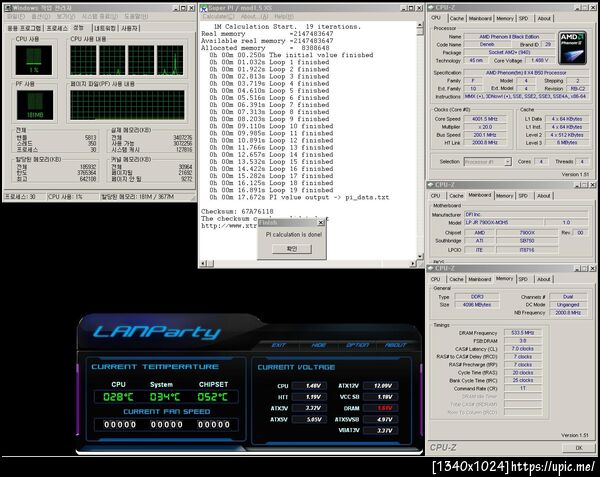Click the Super PI vertical scrollbar down arrow
Viewport: 600px width, 477px height.
(420, 256)
